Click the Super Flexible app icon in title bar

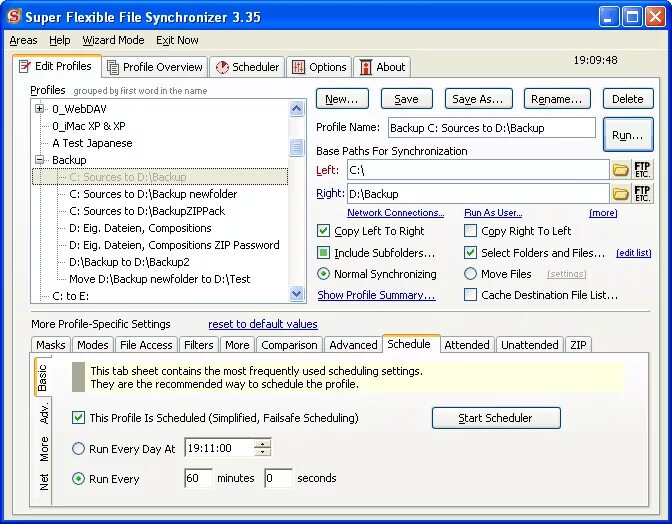(x=14, y=16)
